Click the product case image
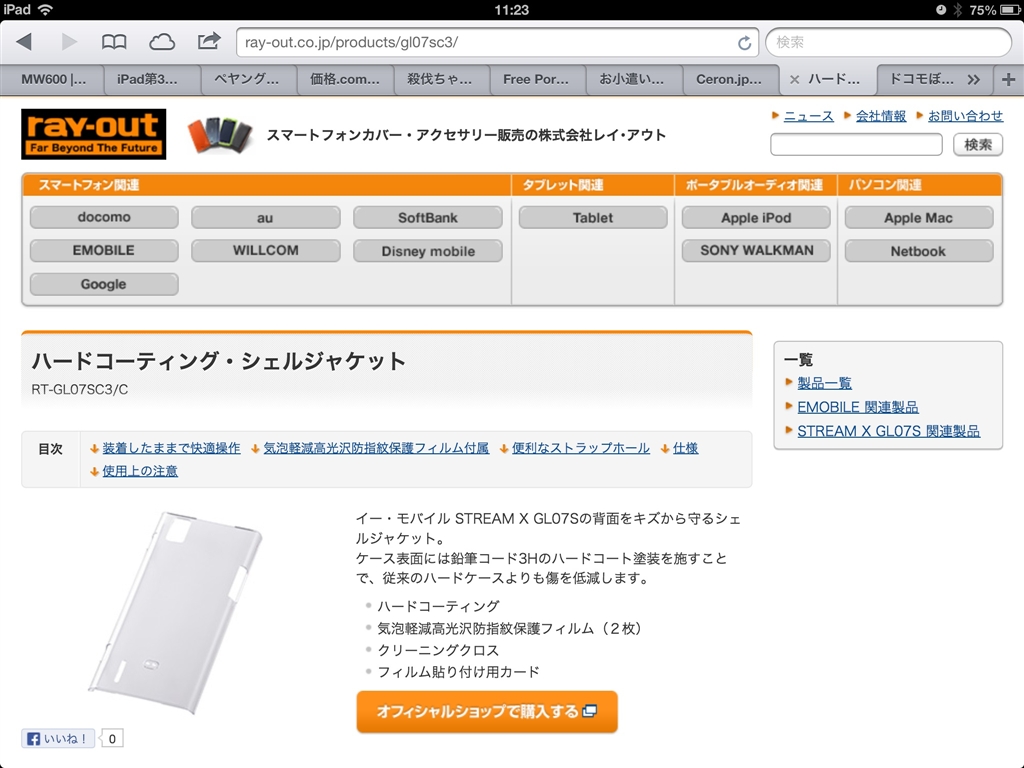This screenshot has height=768, width=1024. pos(175,612)
